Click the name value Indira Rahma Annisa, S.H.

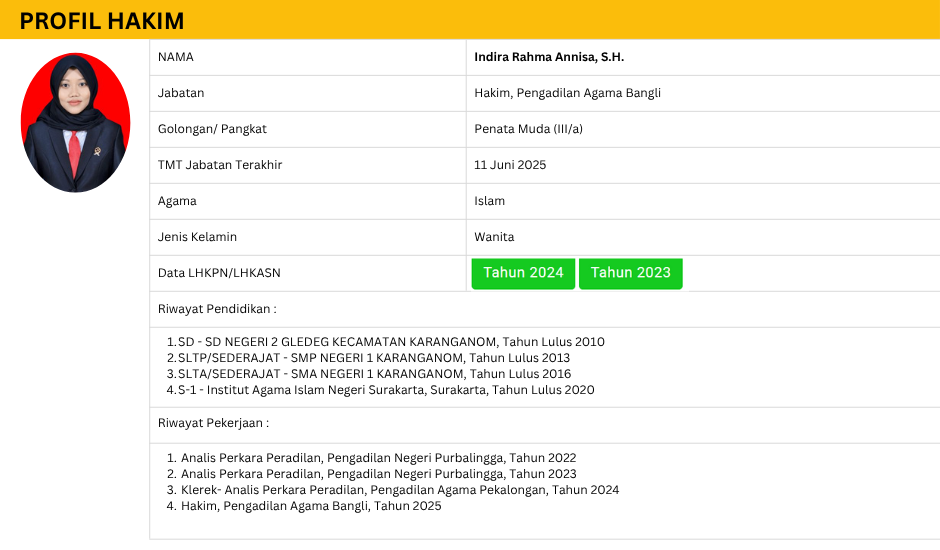pyautogui.click(x=549, y=57)
